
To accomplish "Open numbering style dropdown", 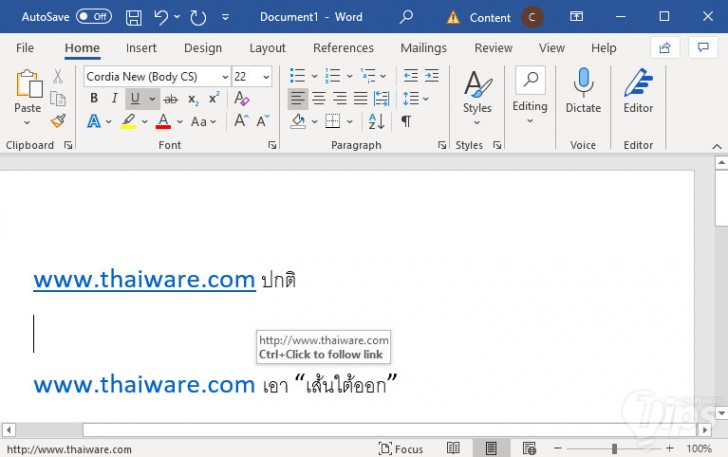I will (x=350, y=76).
